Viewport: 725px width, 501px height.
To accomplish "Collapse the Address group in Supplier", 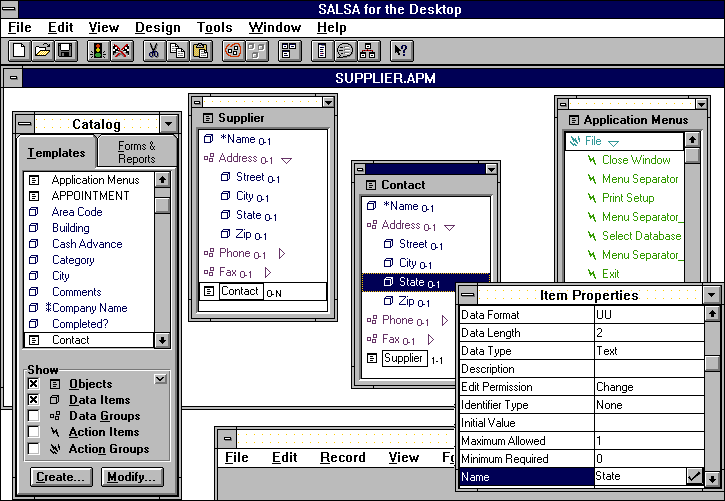I will (x=286, y=159).
